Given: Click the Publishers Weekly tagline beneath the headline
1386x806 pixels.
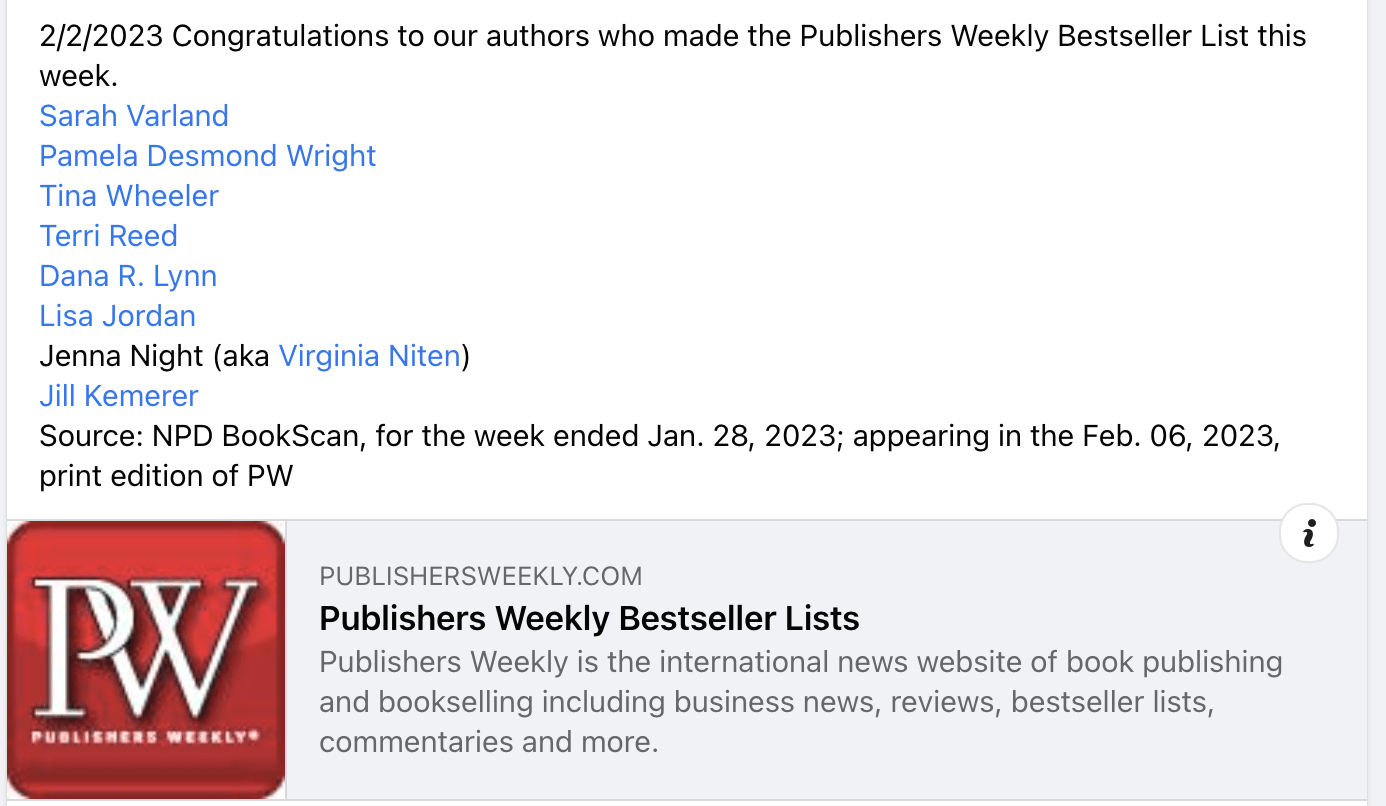Looking at the screenshot, I should tap(799, 701).
